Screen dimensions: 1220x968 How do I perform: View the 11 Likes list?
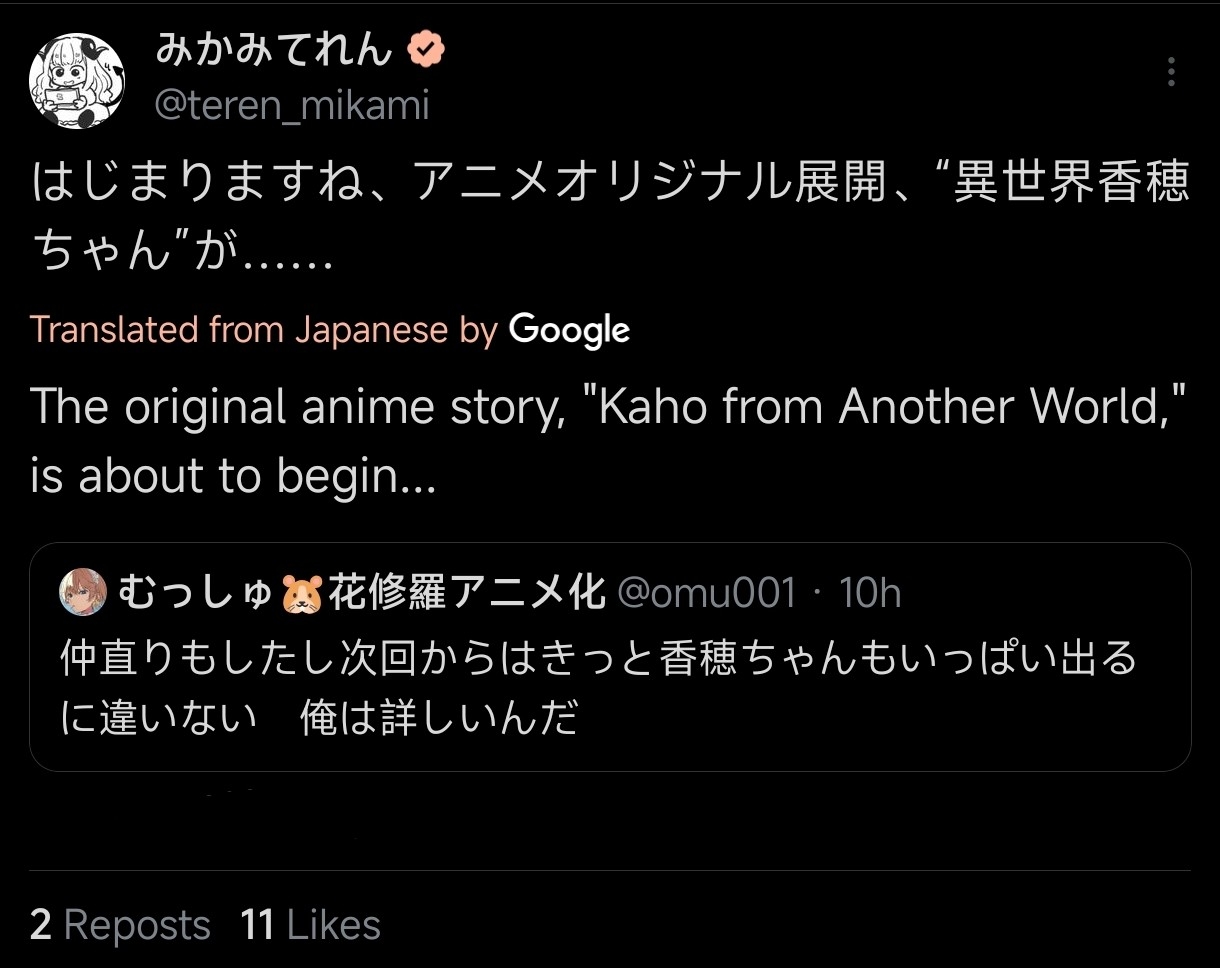[310, 925]
